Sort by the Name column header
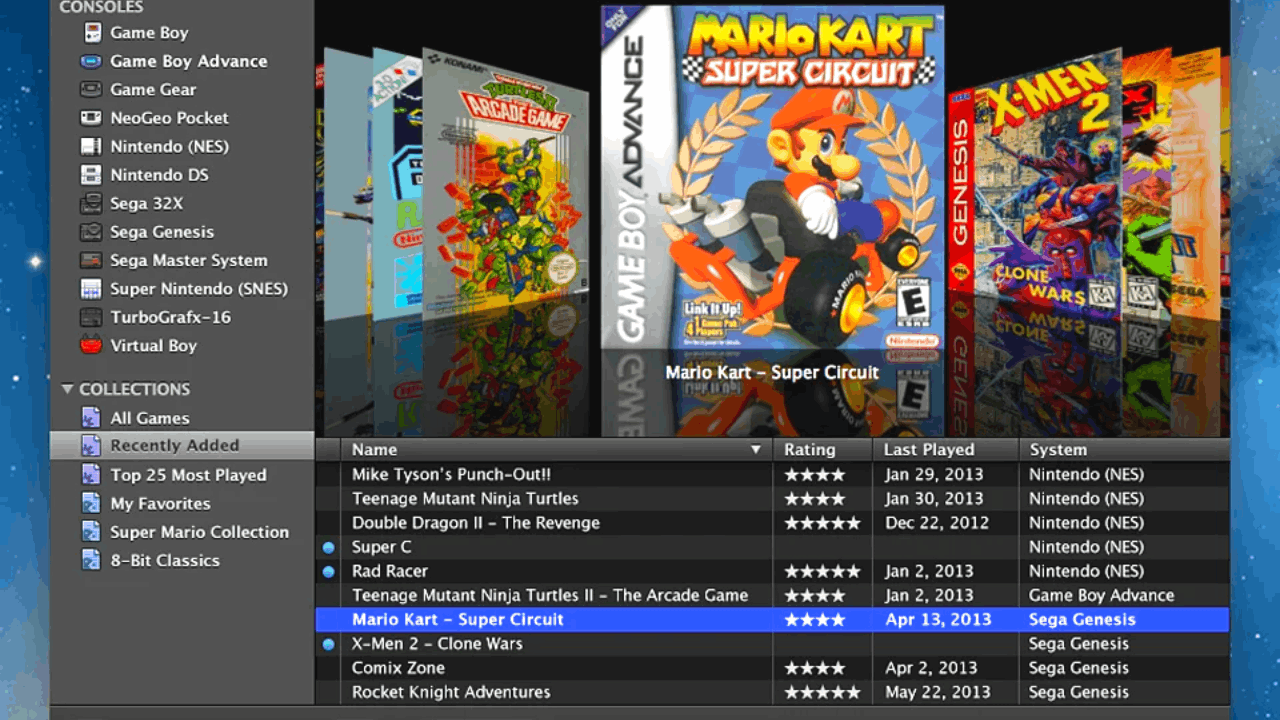Image resolution: width=1280 pixels, height=720 pixels. 557,450
